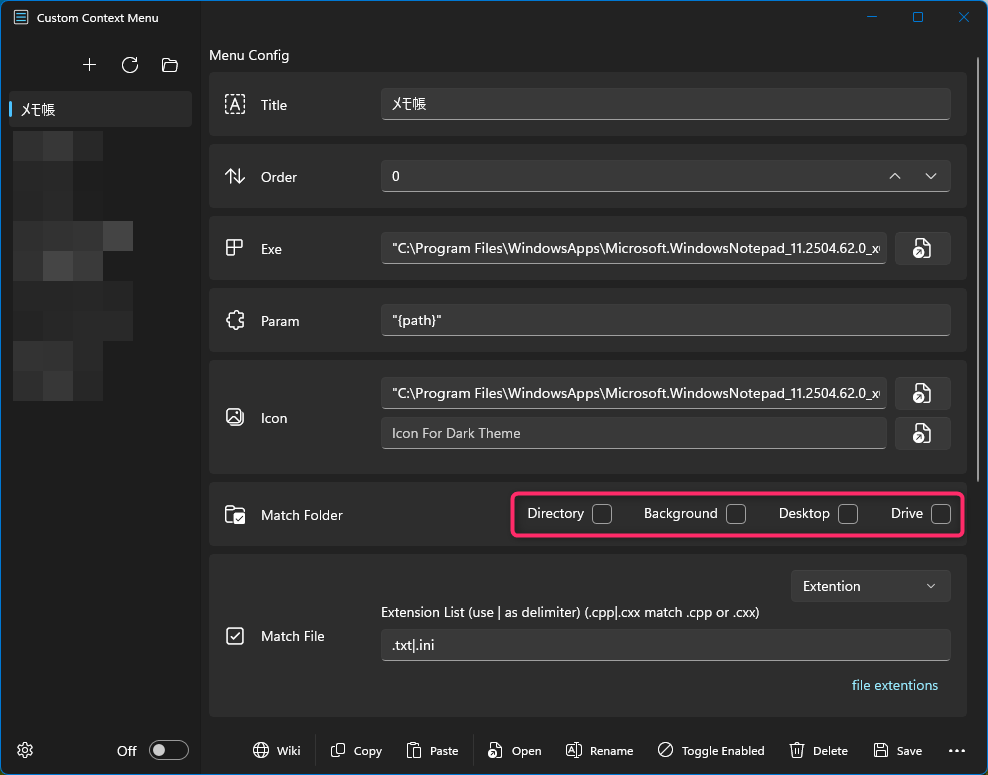The width and height of the screenshot is (988, 775).
Task: Click the Menu Config heading
Action: coord(249,55)
